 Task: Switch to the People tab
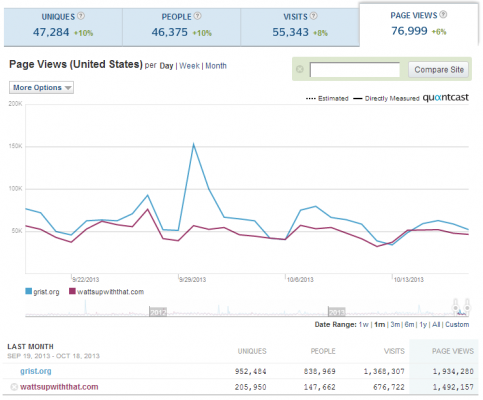tap(181, 27)
